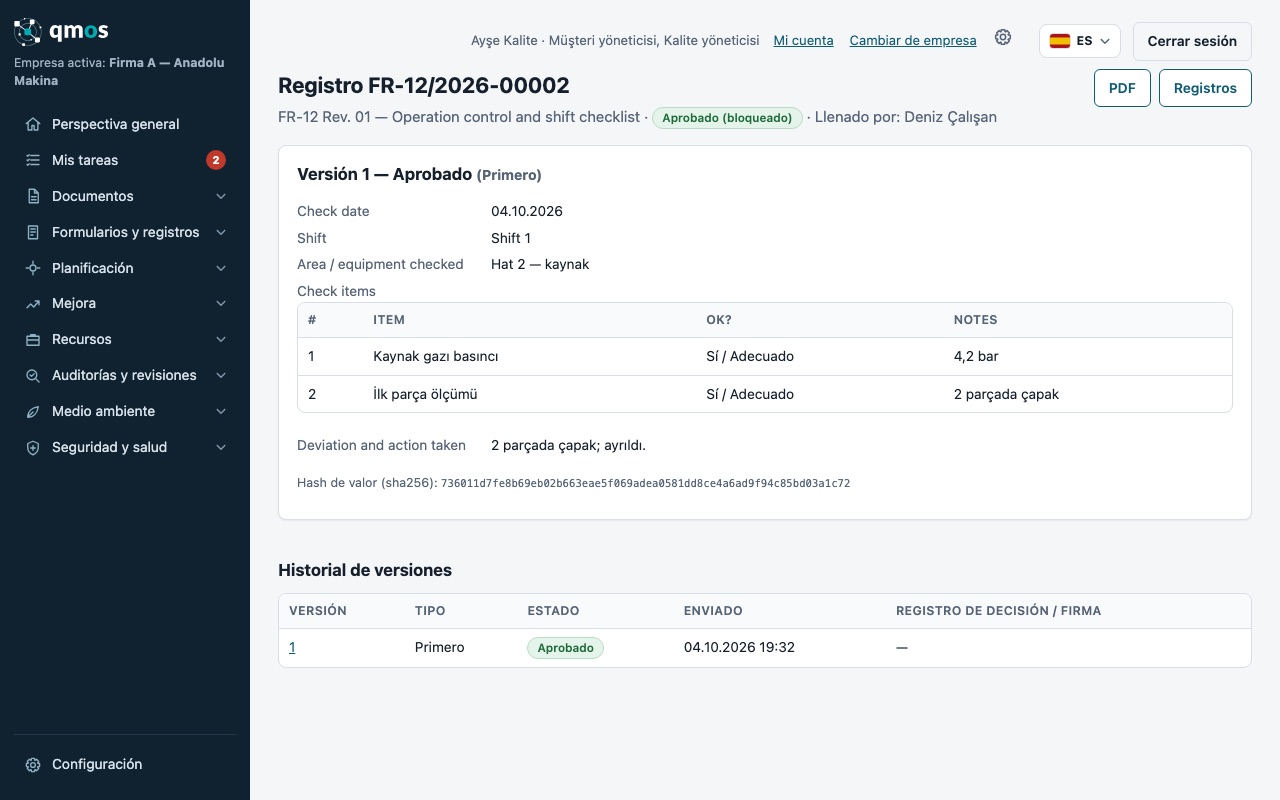Expand the Medio ambiente chevron
The height and width of the screenshot is (800, 1280).
[x=221, y=411]
